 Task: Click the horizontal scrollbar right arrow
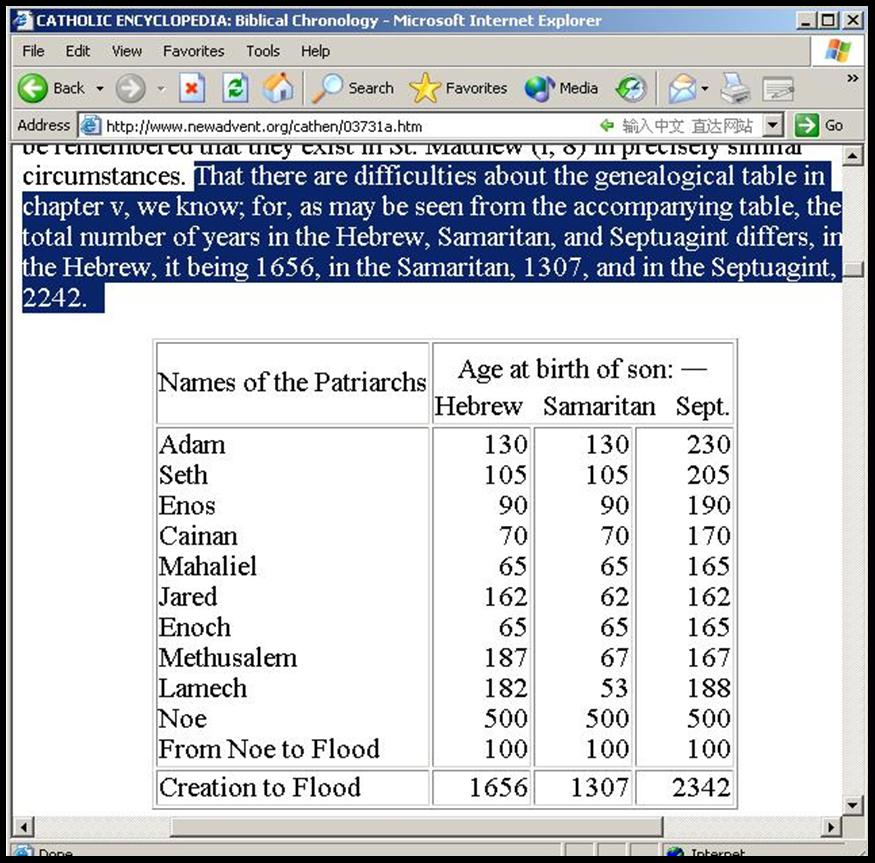[x=831, y=826]
